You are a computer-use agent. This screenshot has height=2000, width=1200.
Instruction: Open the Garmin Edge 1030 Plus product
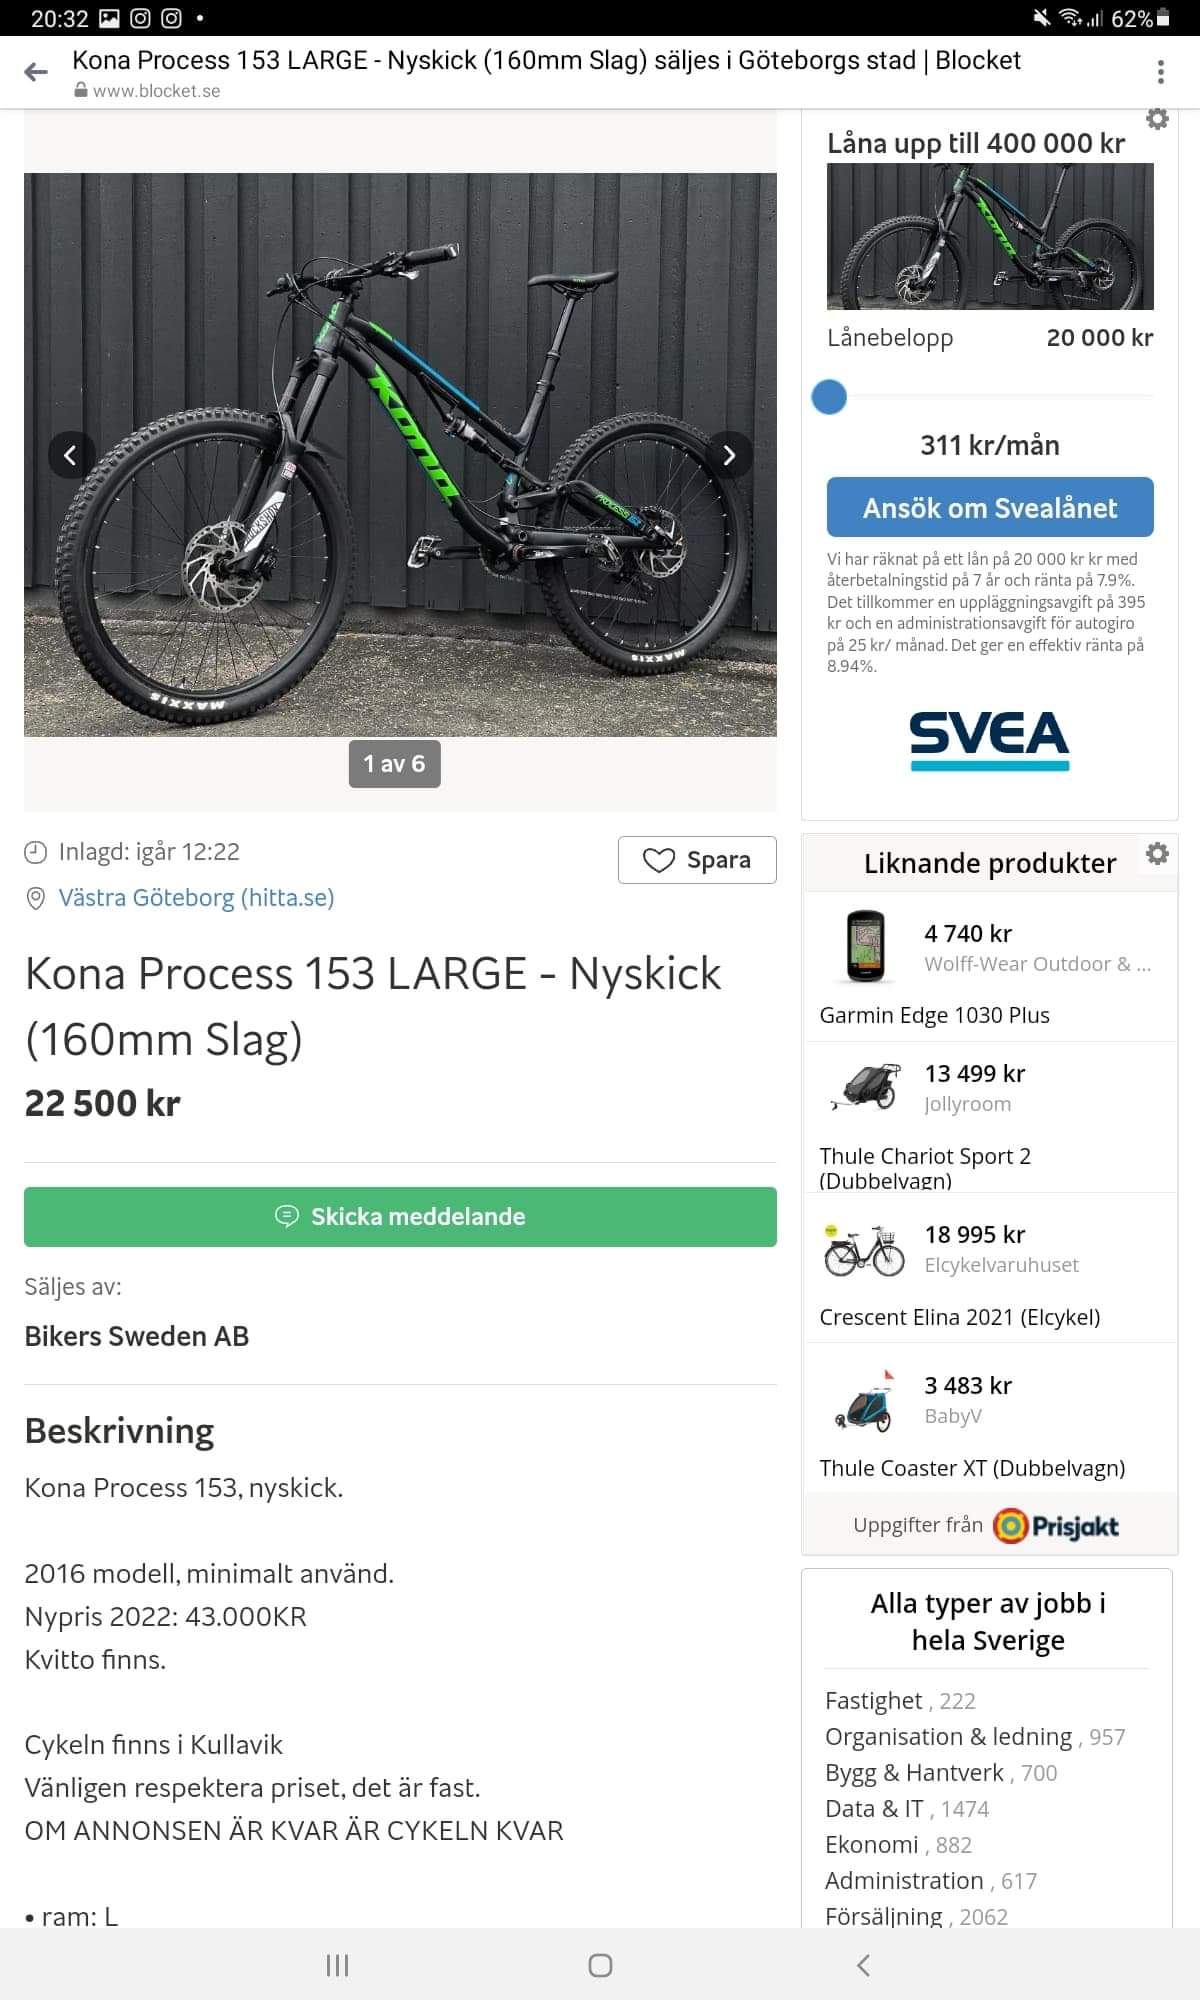pos(934,1015)
